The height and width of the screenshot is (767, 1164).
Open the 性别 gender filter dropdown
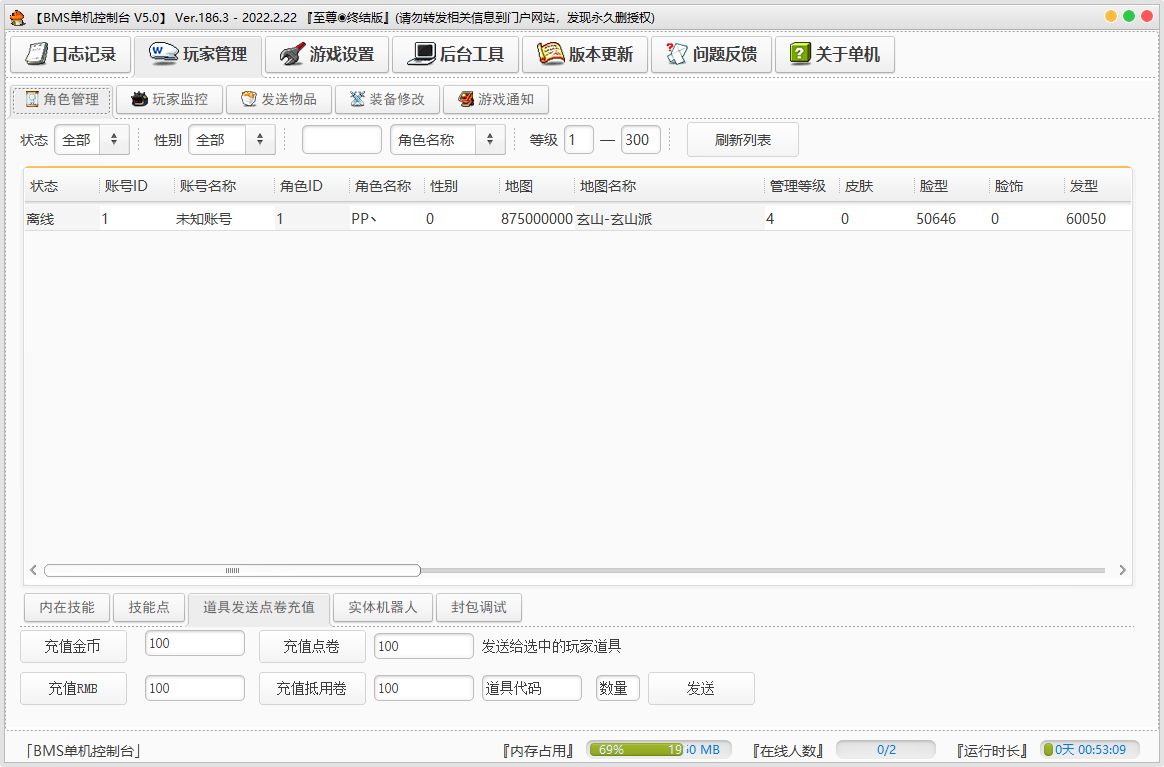231,140
